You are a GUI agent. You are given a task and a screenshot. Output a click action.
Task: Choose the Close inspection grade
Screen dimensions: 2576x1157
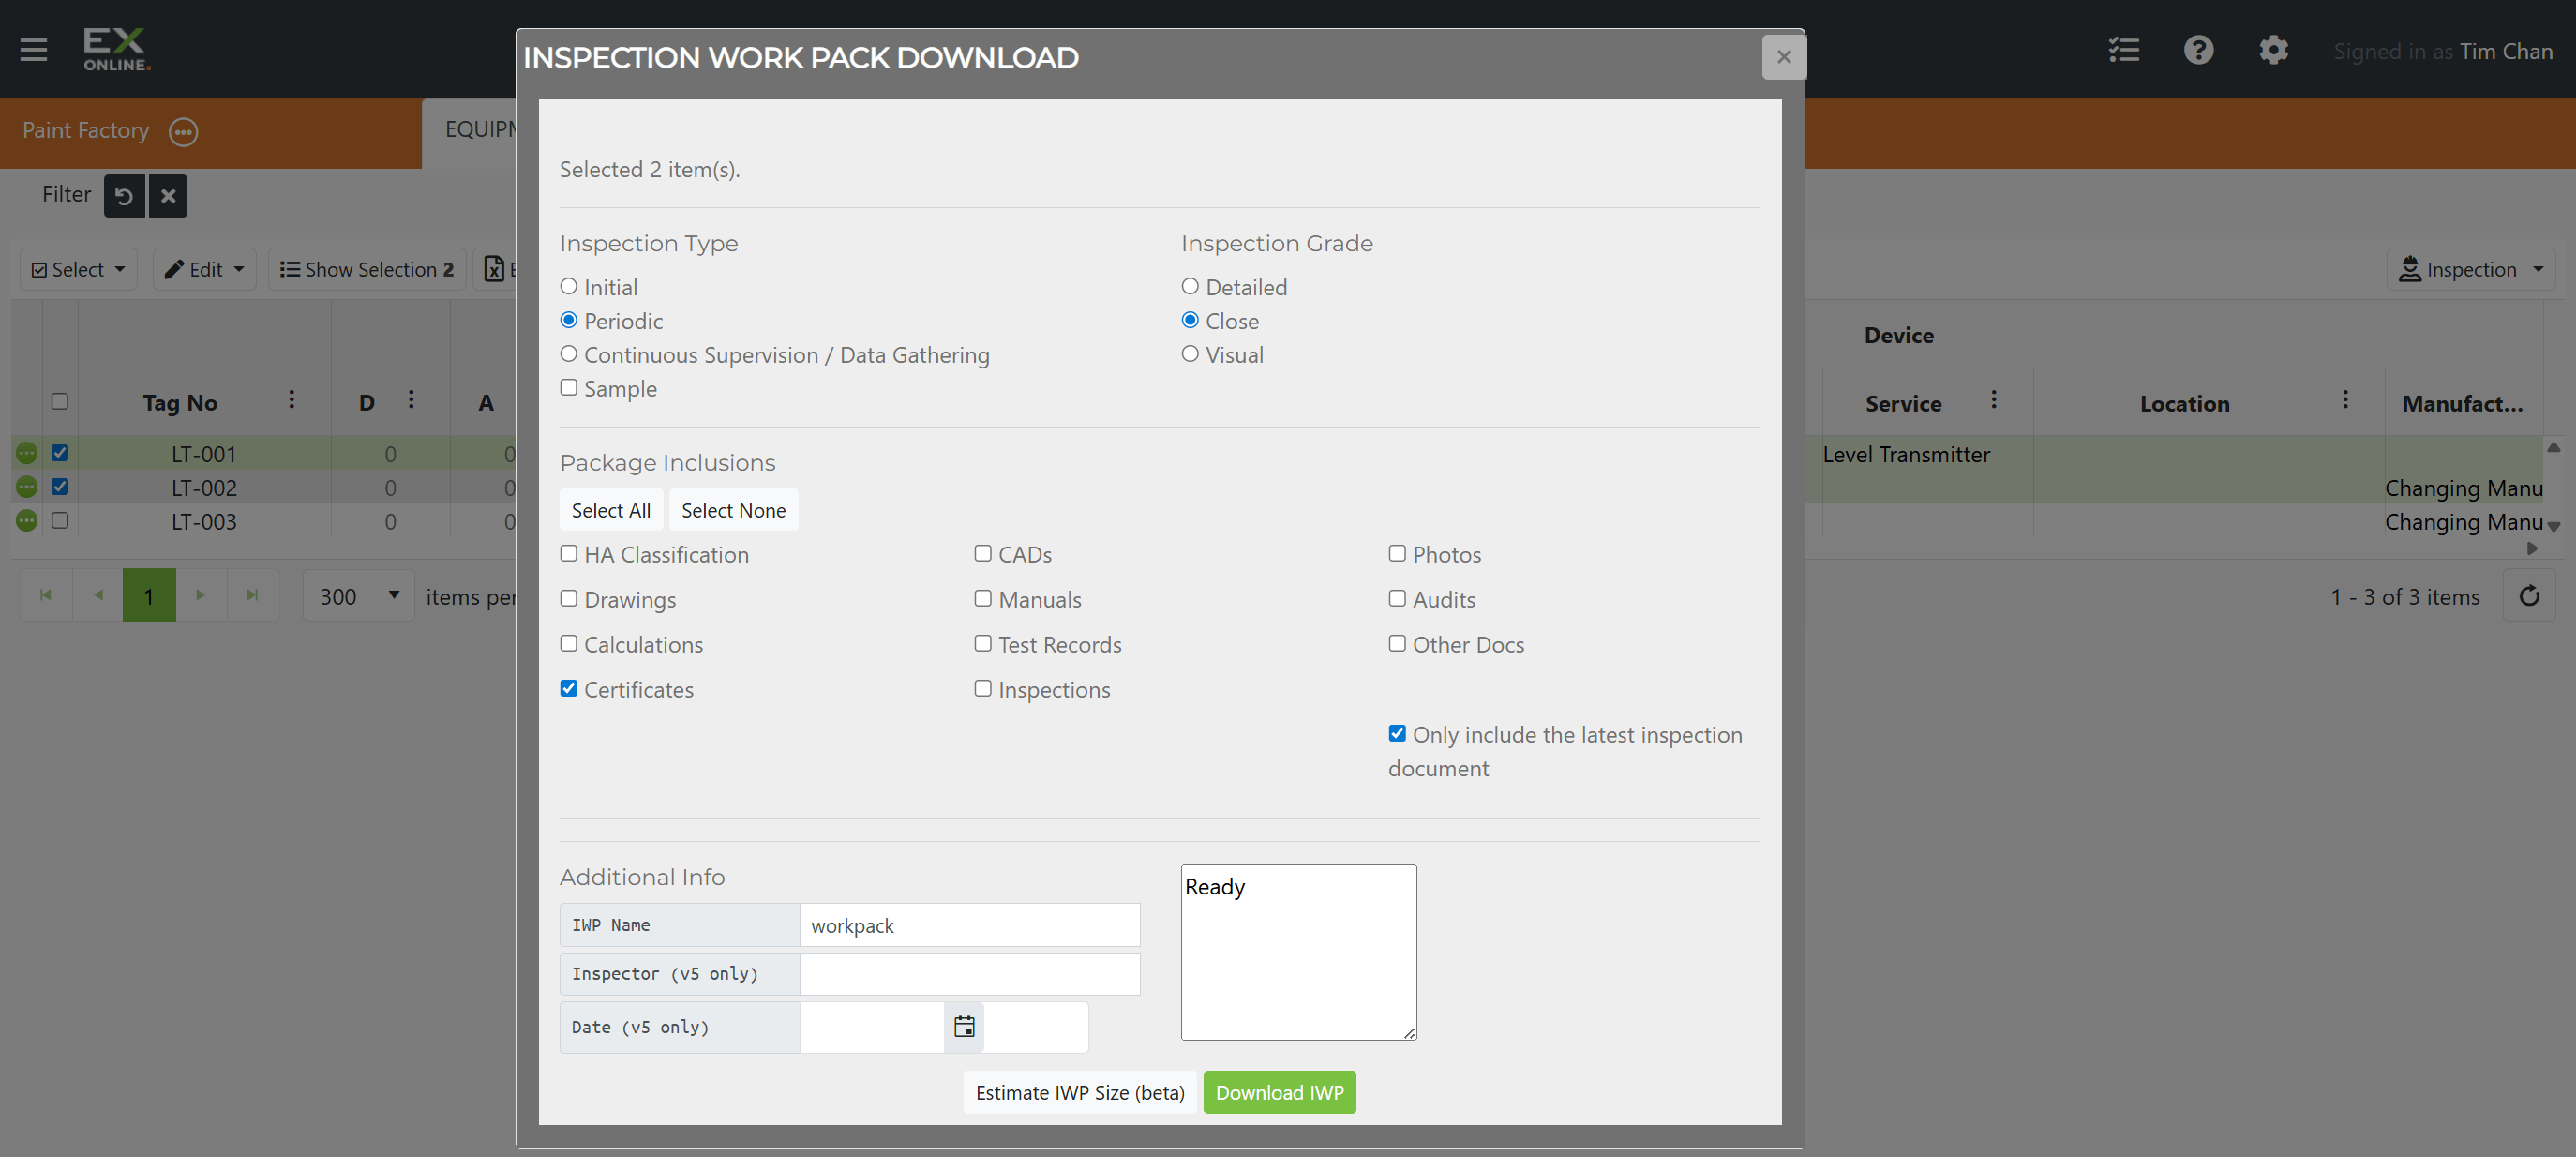point(1190,320)
